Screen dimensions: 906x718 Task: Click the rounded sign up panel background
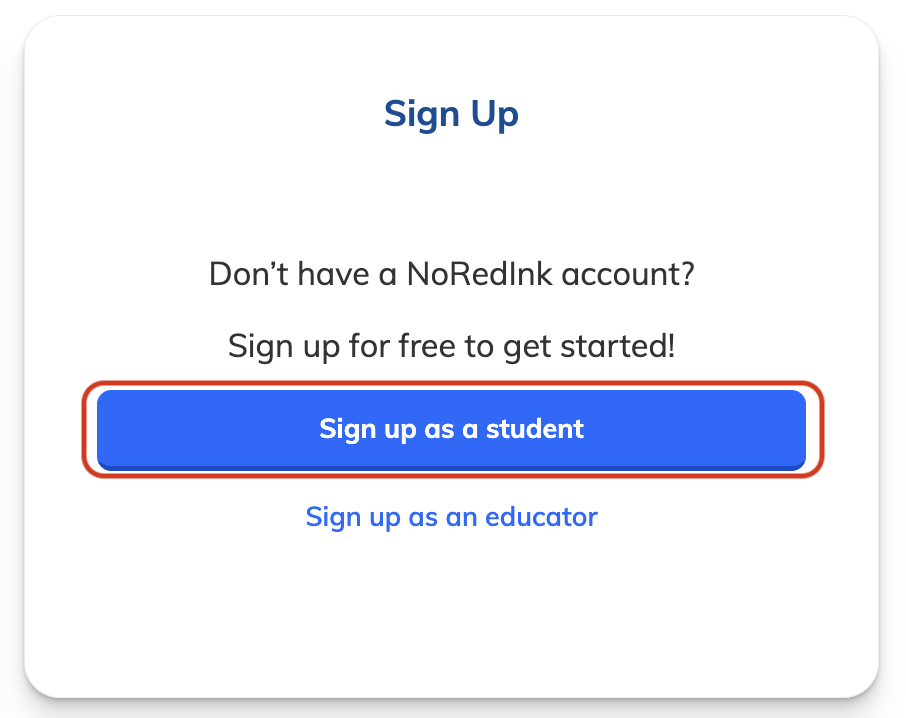pyautogui.click(x=451, y=620)
